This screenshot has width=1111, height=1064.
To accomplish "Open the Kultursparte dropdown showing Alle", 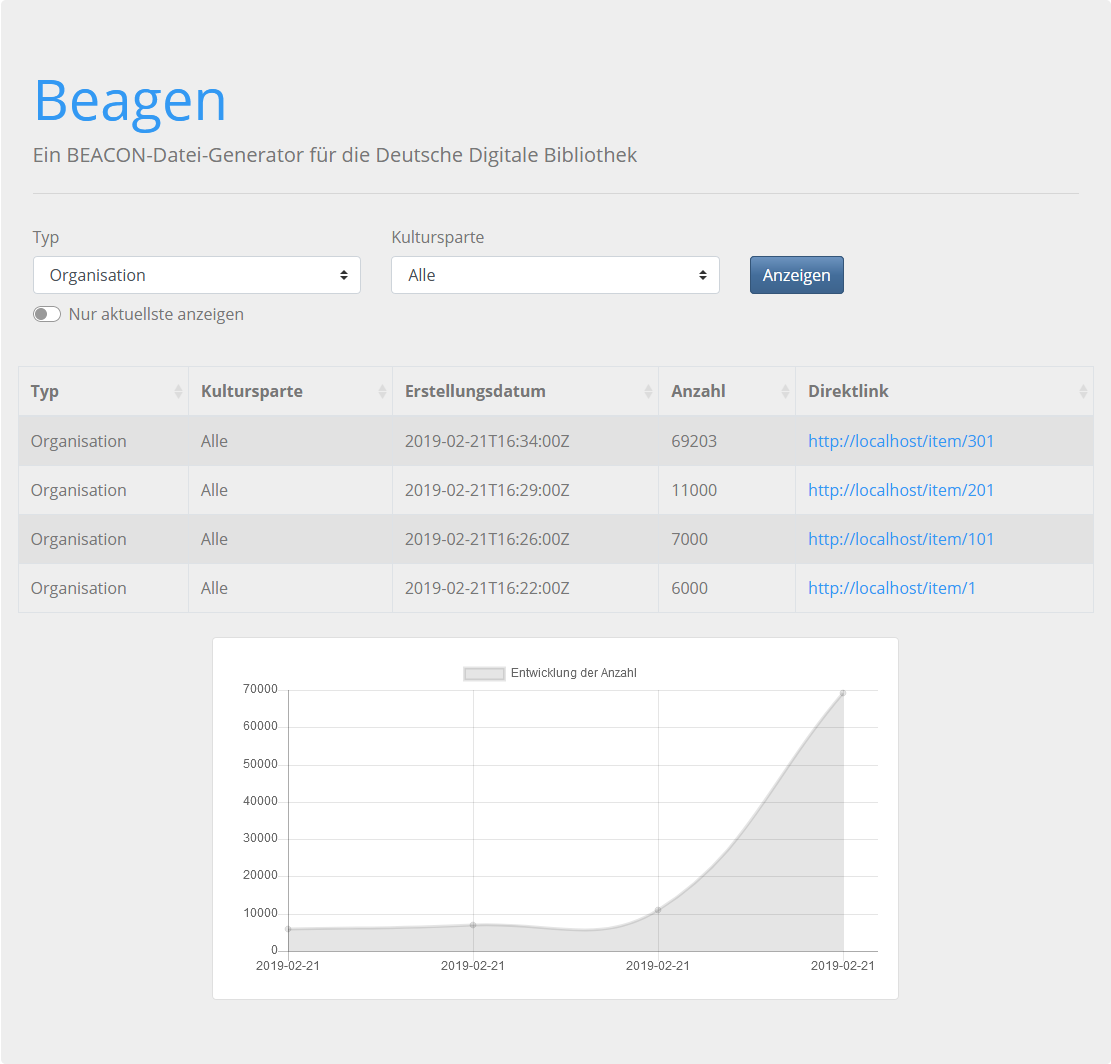I will (x=555, y=275).
